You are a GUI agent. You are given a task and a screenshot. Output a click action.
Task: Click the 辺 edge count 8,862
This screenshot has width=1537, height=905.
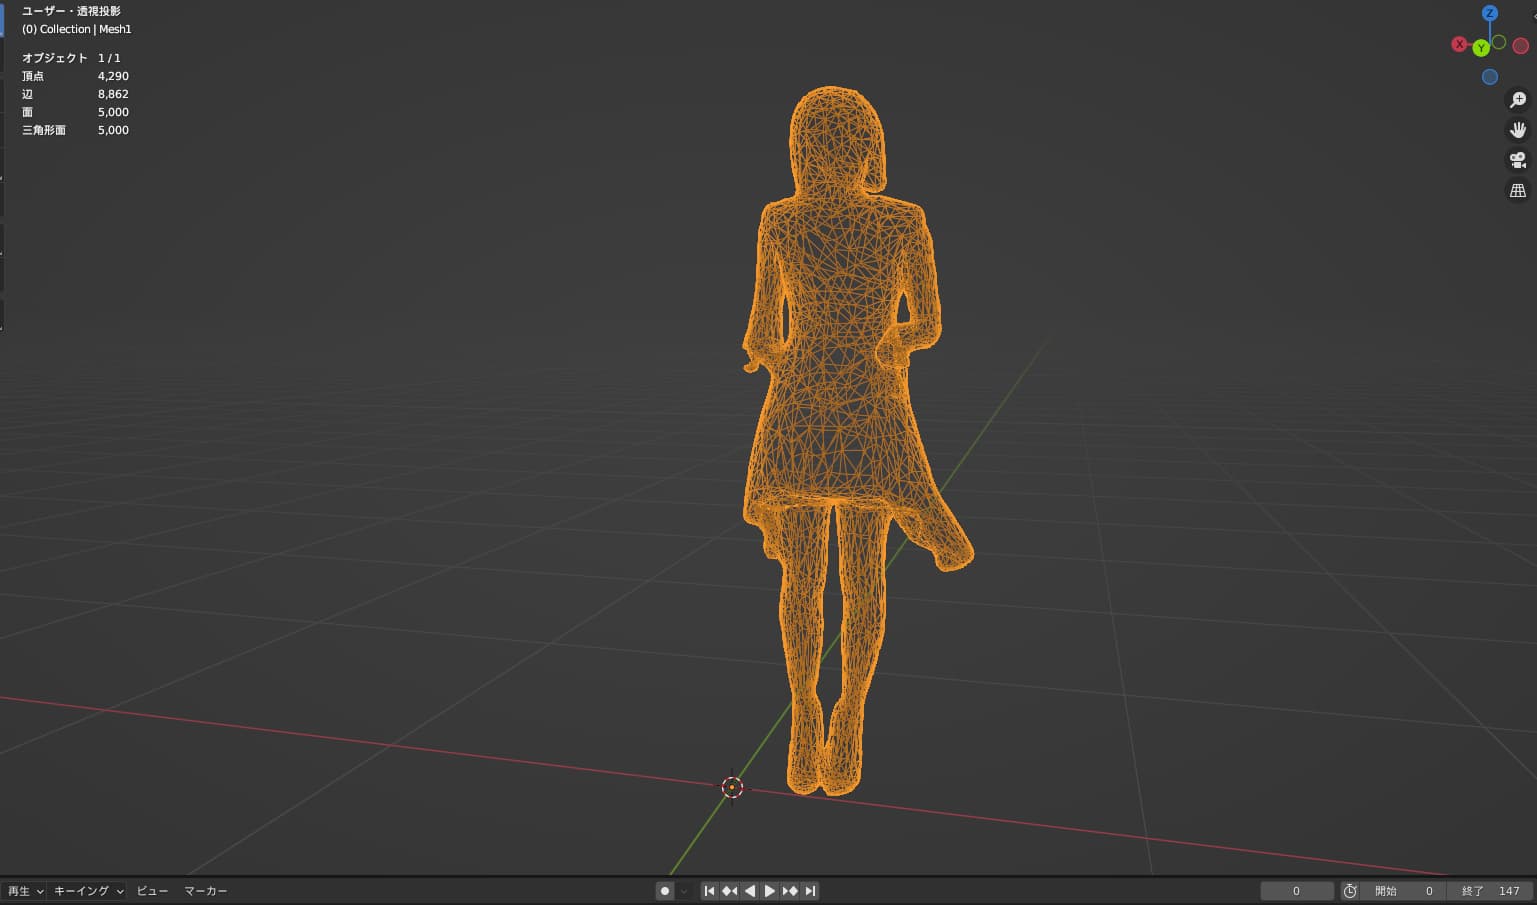[113, 94]
